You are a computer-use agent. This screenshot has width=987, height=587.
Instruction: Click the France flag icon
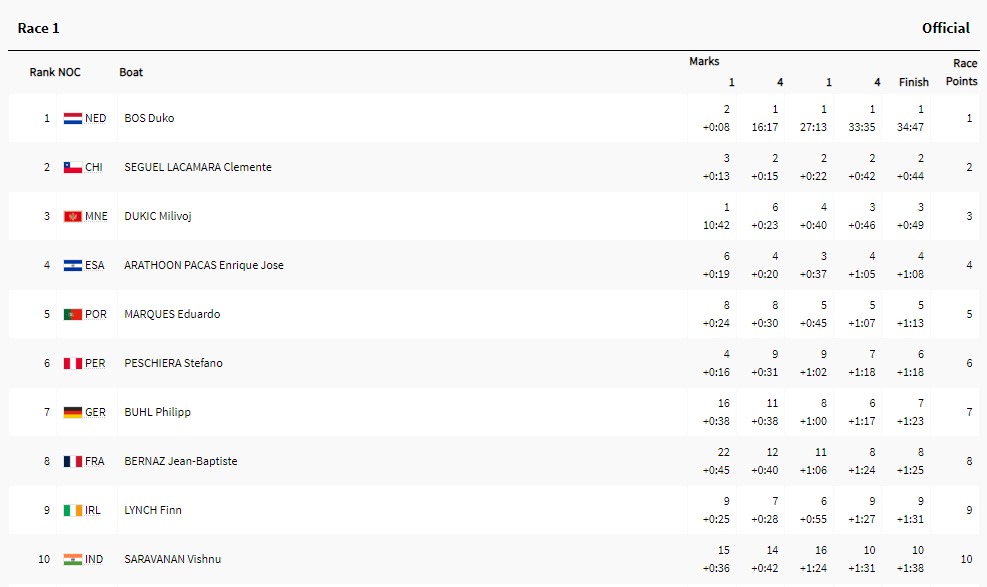[x=73, y=461]
